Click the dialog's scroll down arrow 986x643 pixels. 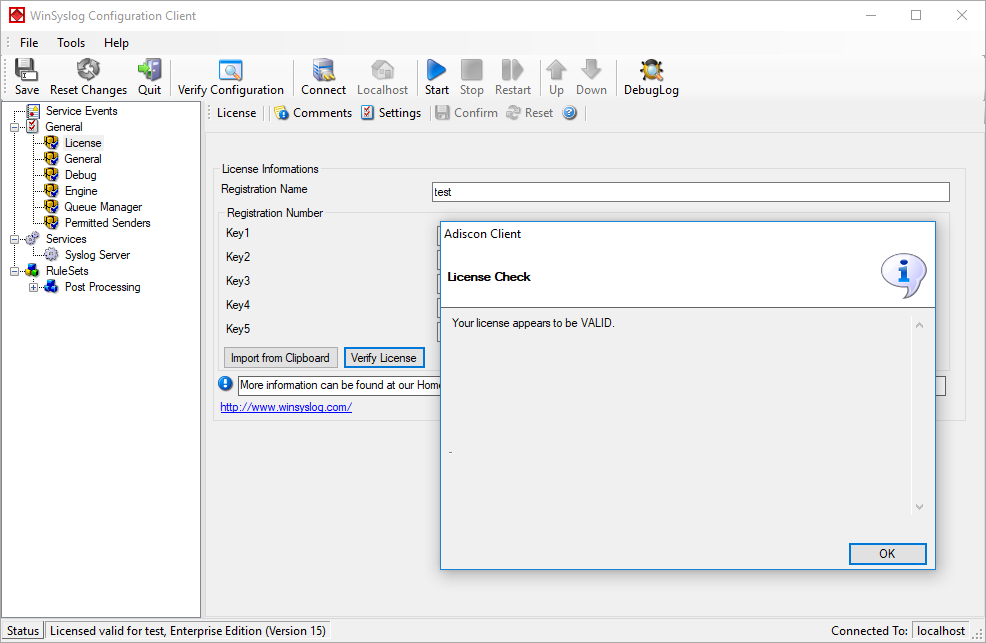coord(919,507)
